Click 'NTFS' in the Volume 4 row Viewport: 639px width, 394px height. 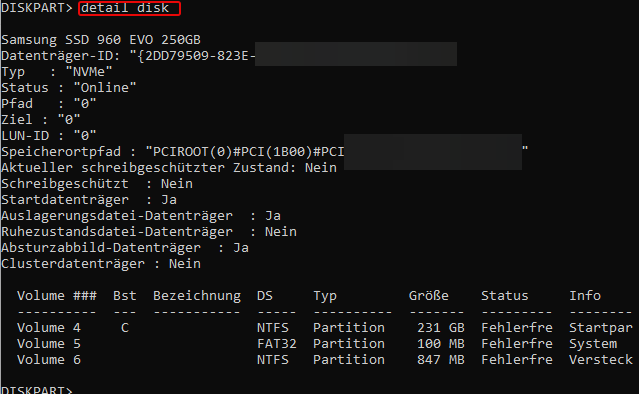pos(273,328)
